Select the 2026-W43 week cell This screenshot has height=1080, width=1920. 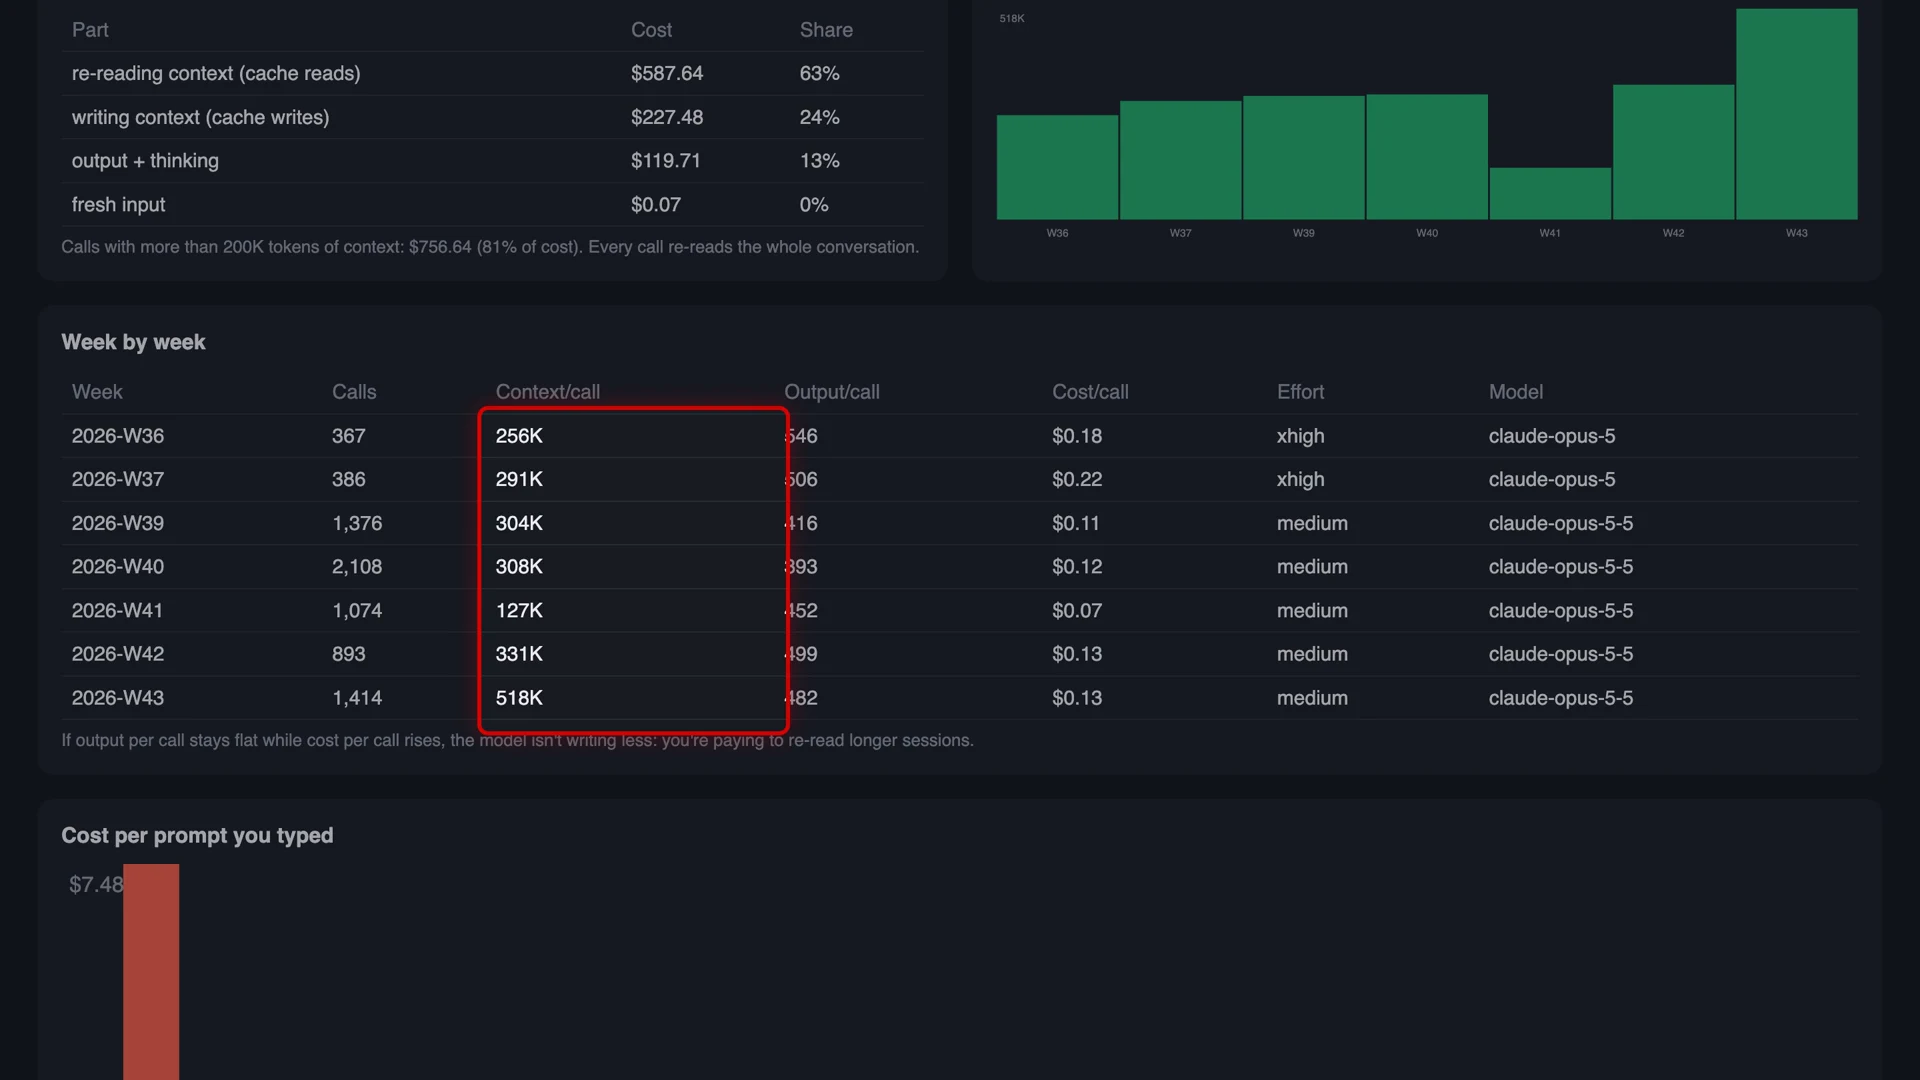pyautogui.click(x=118, y=698)
